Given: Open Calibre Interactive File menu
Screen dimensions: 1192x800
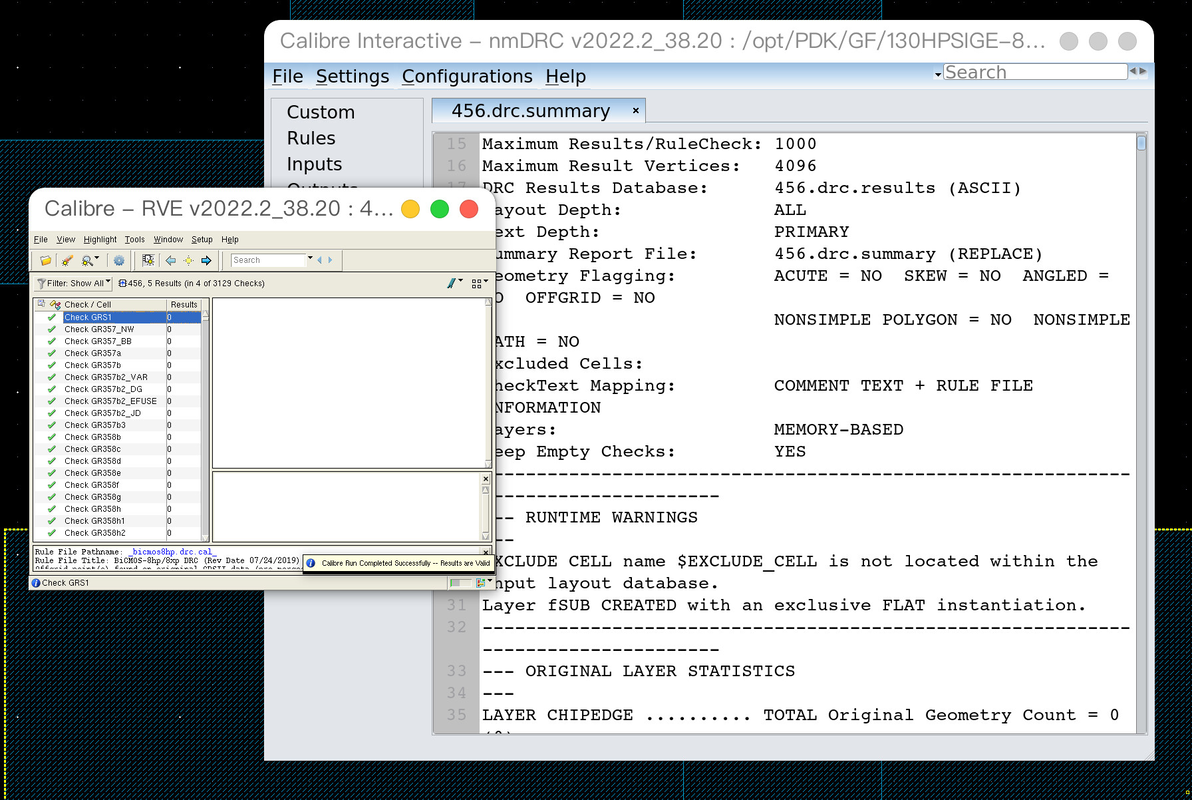Looking at the screenshot, I should [287, 77].
